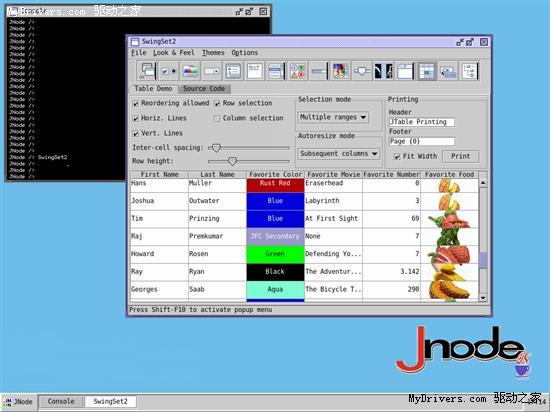Toggle Fit Width printing checkbox
The width and height of the screenshot is (550, 412).
pos(397,157)
